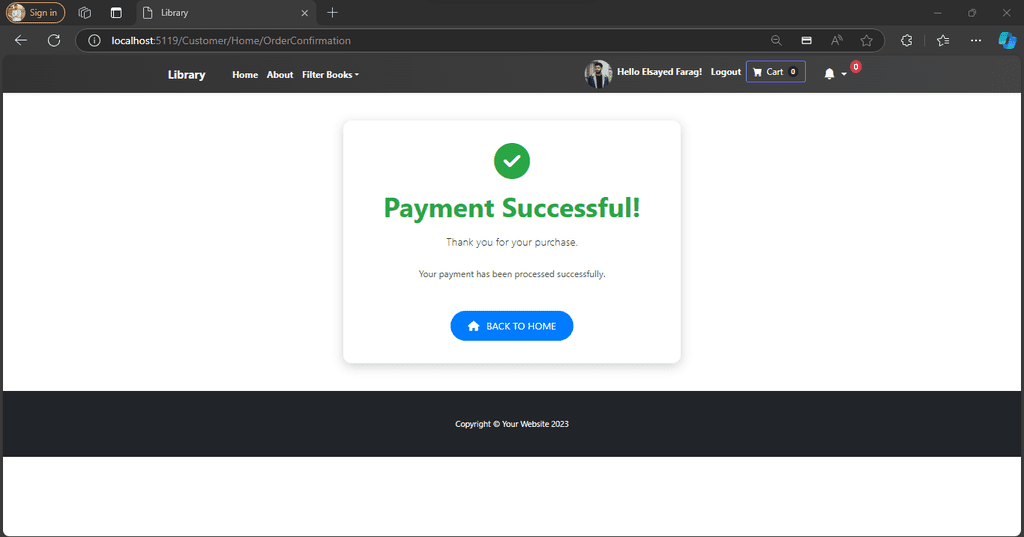Click 'Your payment has been processed successfully.' text

[512, 274]
